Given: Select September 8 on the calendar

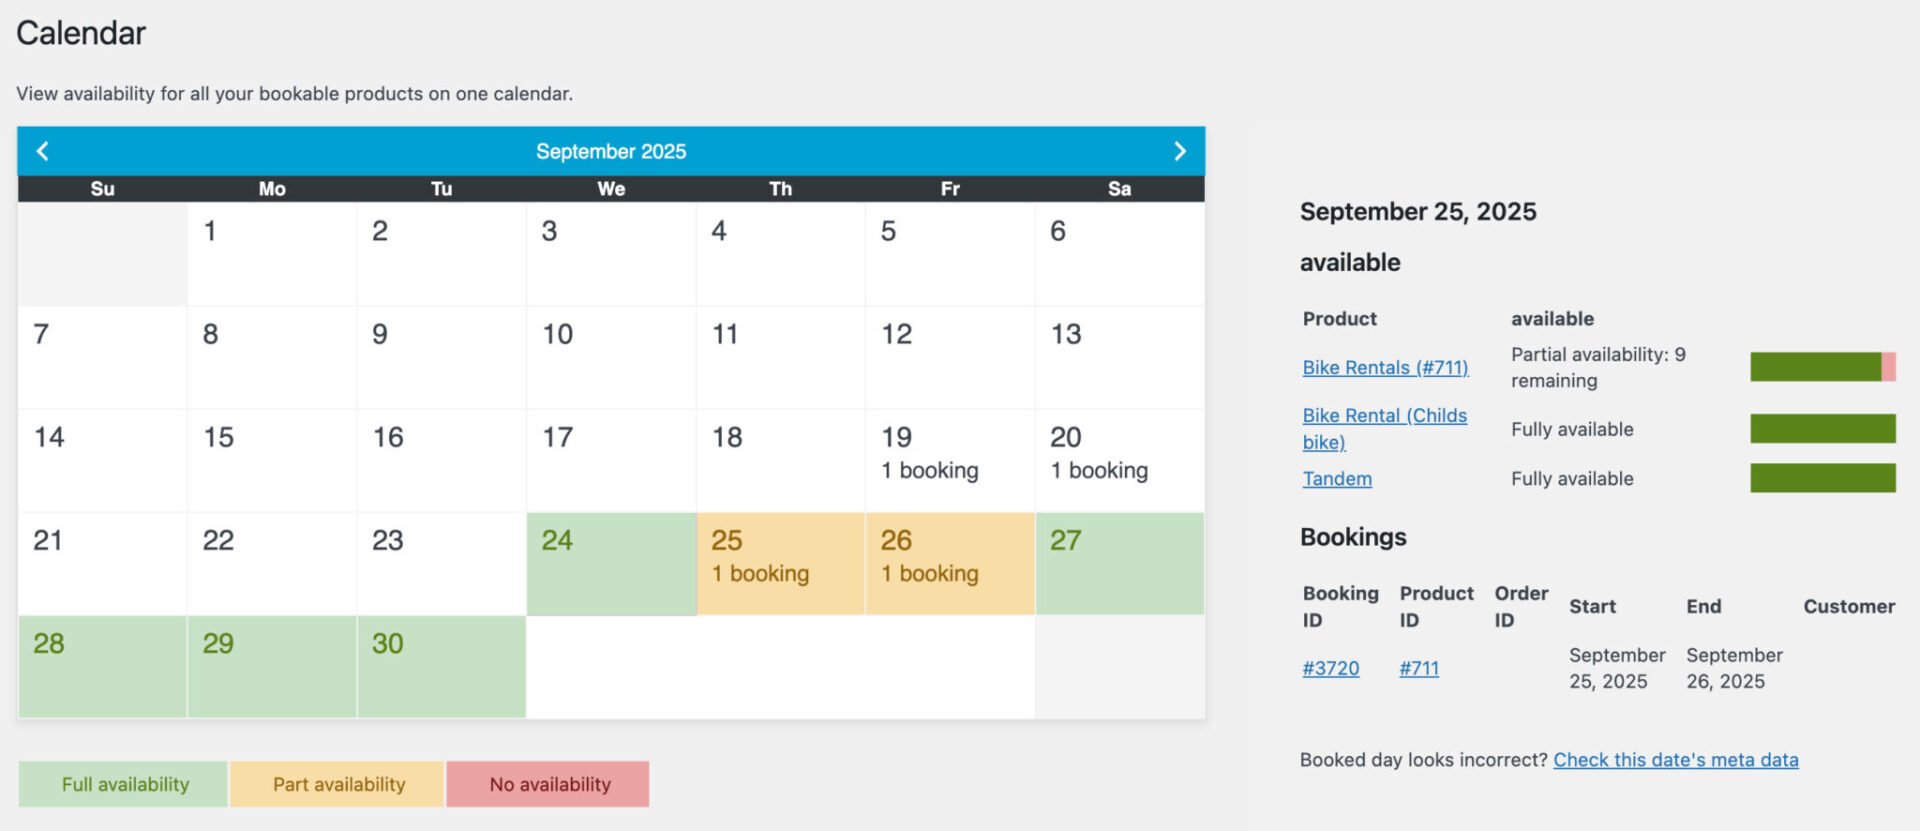Looking at the screenshot, I should click(x=272, y=358).
